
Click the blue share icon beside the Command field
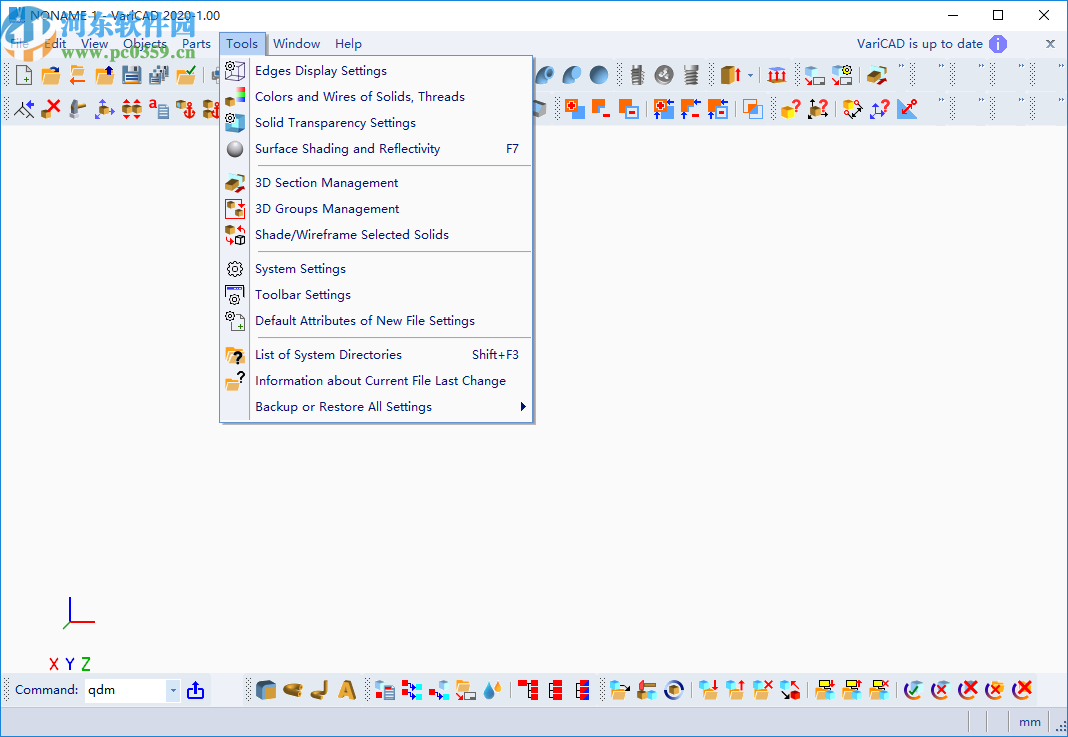click(195, 690)
